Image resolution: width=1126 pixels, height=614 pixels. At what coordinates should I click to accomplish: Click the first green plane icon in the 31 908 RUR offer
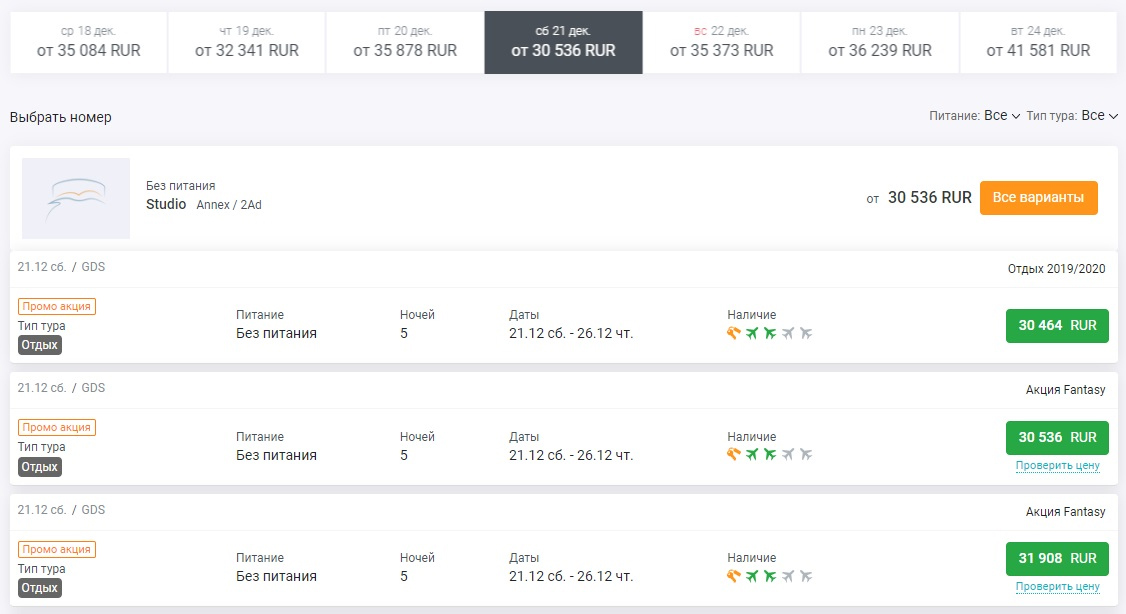pos(752,576)
